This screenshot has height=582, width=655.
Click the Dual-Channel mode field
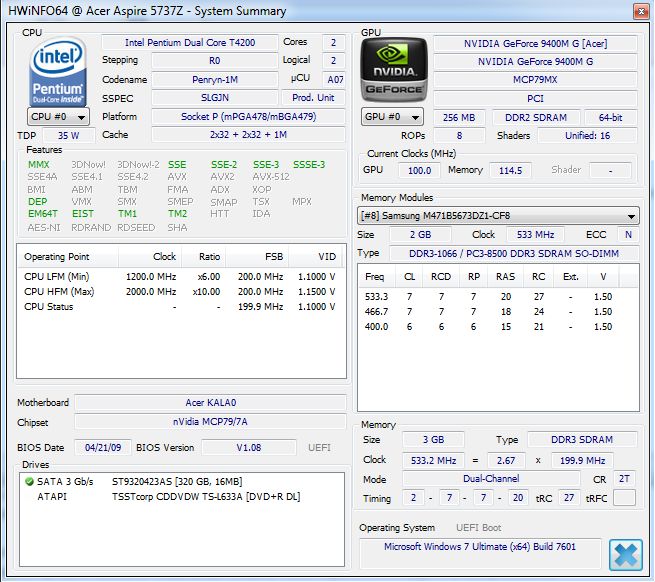pos(491,479)
